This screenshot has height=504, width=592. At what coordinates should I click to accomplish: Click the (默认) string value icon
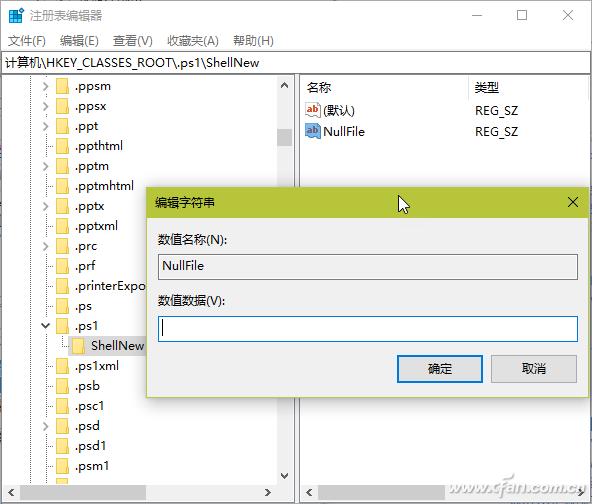click(313, 110)
